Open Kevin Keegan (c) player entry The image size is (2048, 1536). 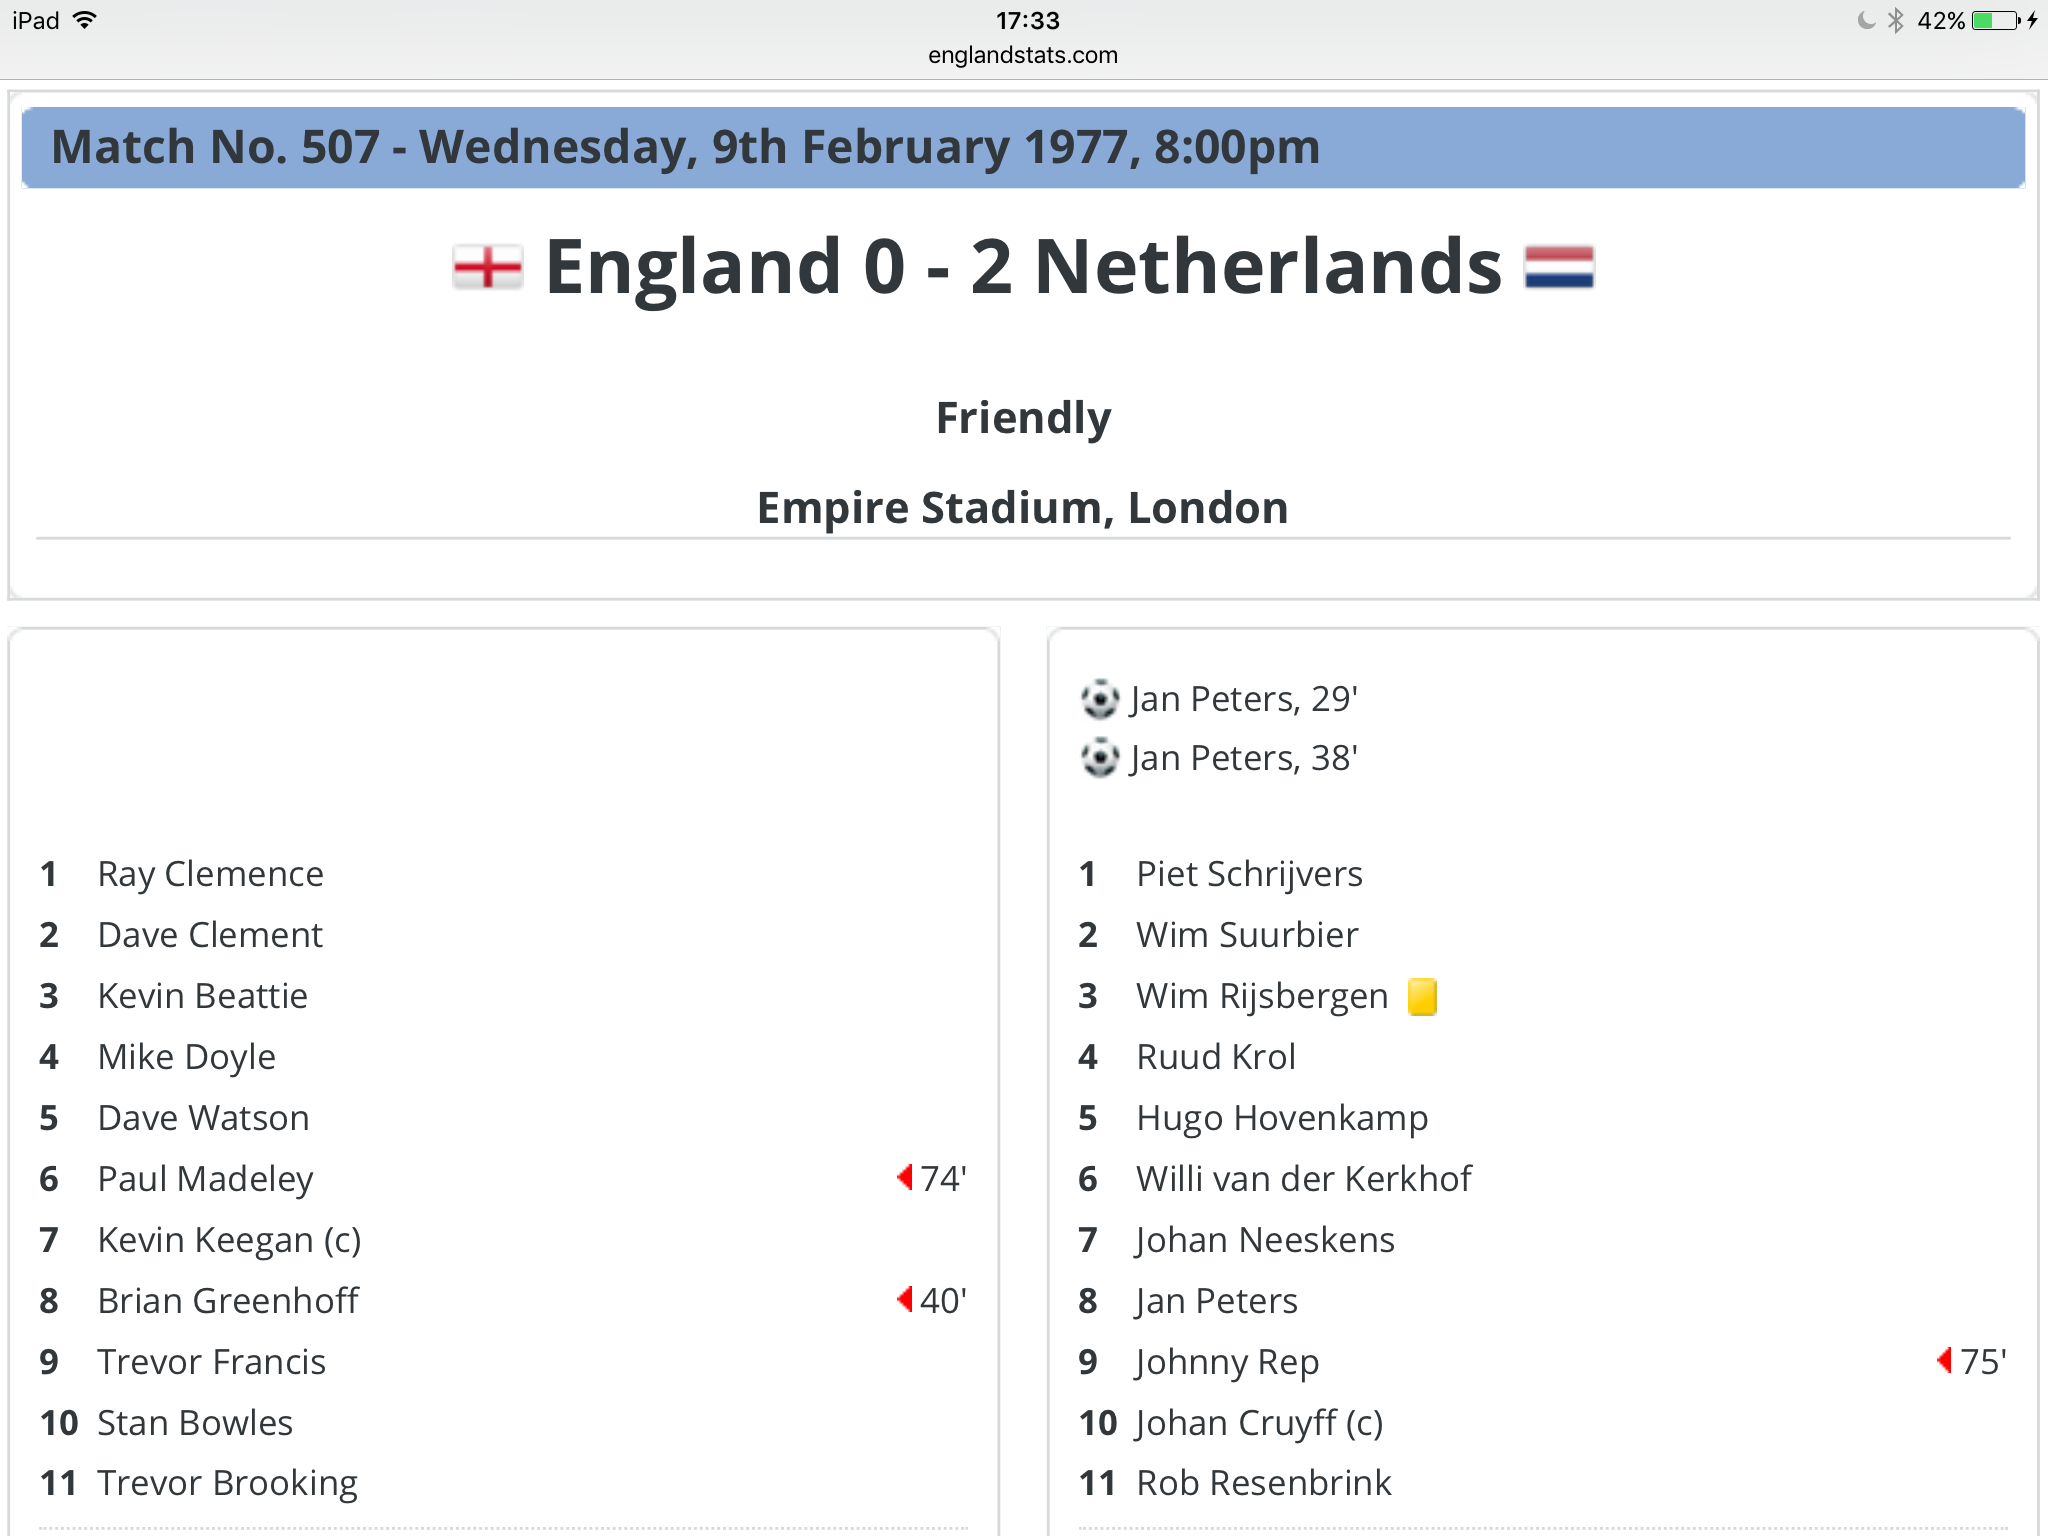click(229, 1240)
